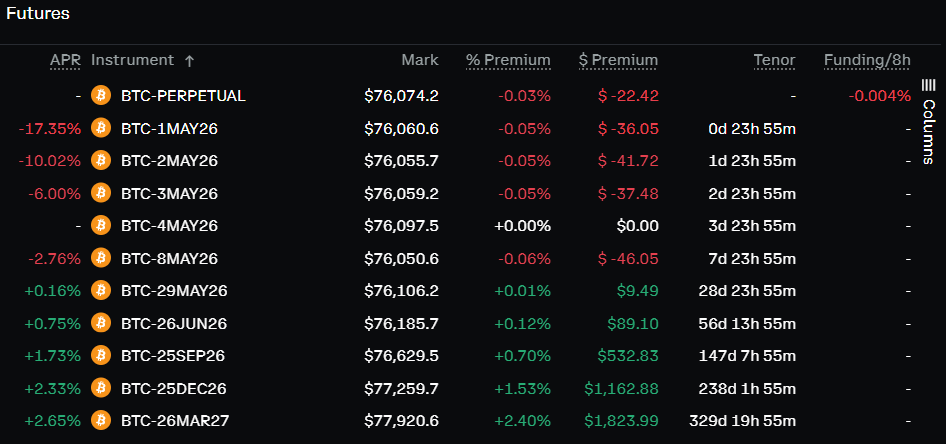
Task: Click the ascending sort arrow next to Instrument
Action: pos(189,61)
